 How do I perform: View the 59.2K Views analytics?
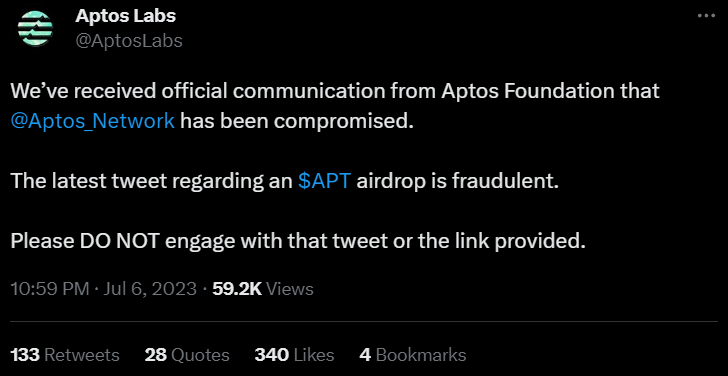pos(262,289)
